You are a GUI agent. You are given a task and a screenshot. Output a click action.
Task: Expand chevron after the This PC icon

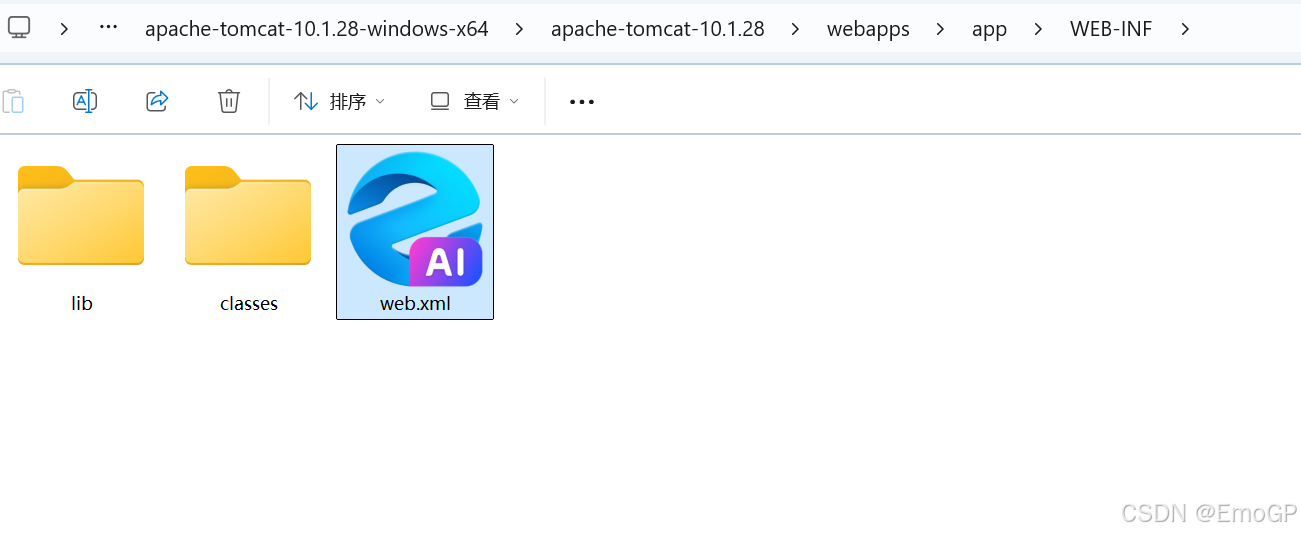pos(64,29)
